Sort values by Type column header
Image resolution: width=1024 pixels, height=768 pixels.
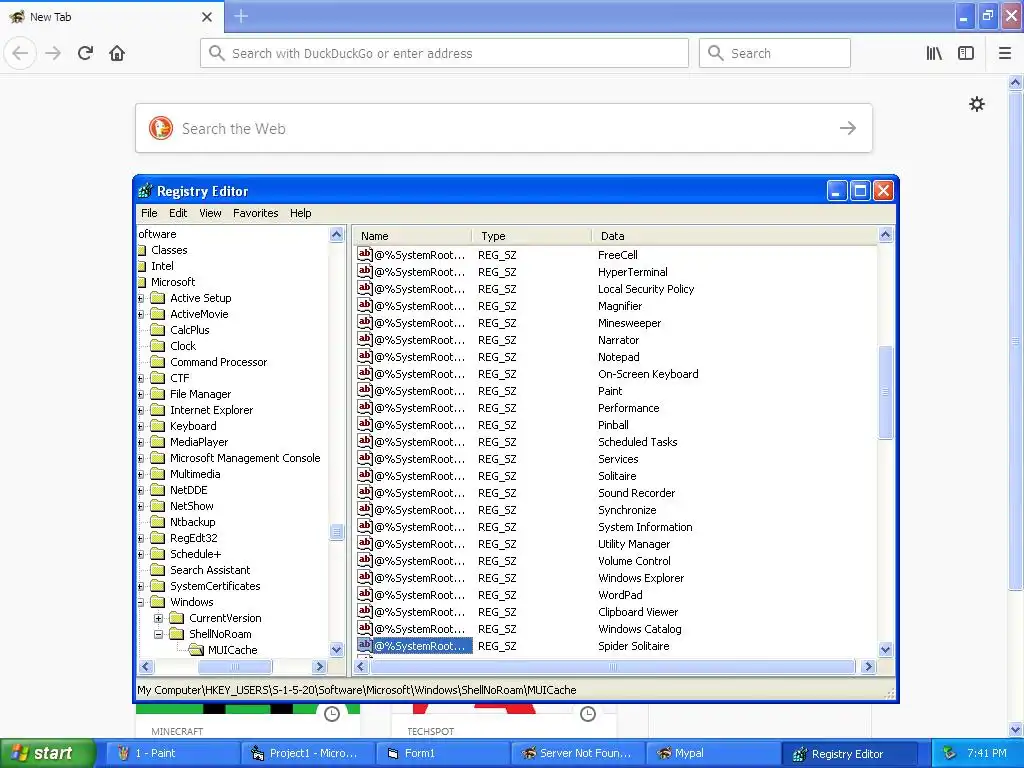click(x=532, y=236)
